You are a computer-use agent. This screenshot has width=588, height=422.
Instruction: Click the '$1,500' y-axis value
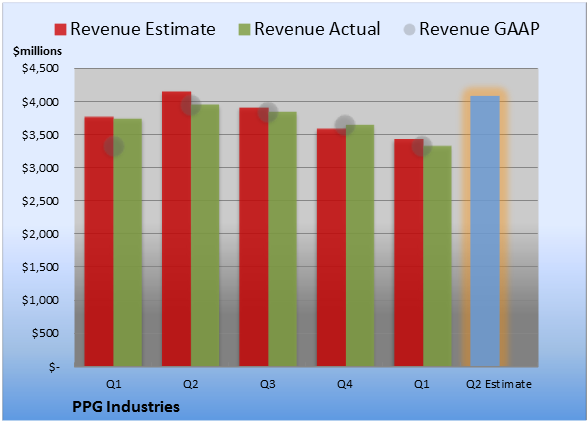40,267
